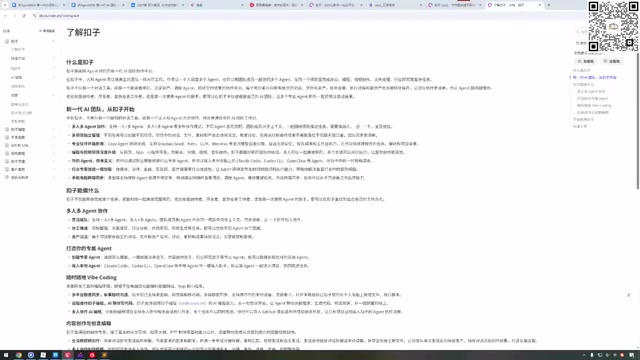This screenshot has width=640, height=360.
Task: Click the purple app icon in taskbar
Action: coord(80,355)
